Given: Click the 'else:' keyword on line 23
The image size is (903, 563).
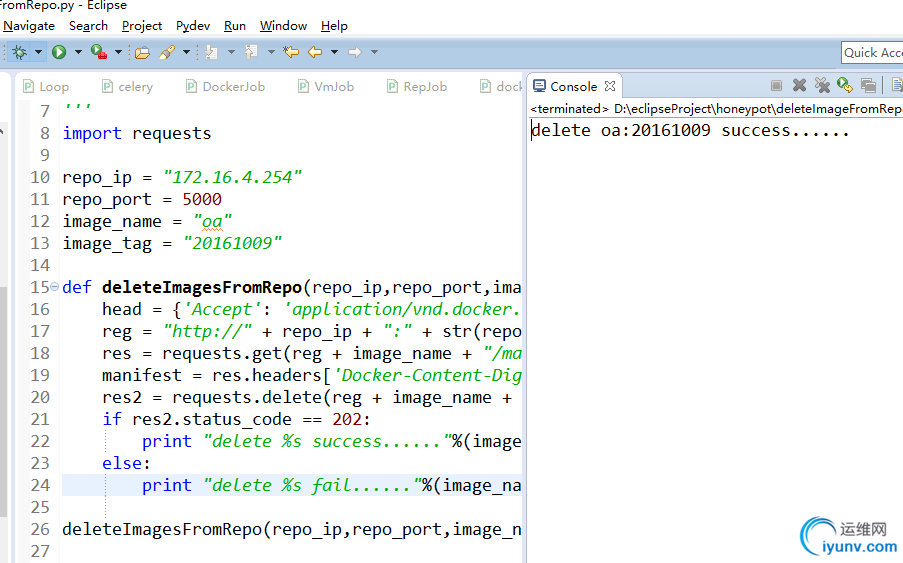Looking at the screenshot, I should point(126,463).
